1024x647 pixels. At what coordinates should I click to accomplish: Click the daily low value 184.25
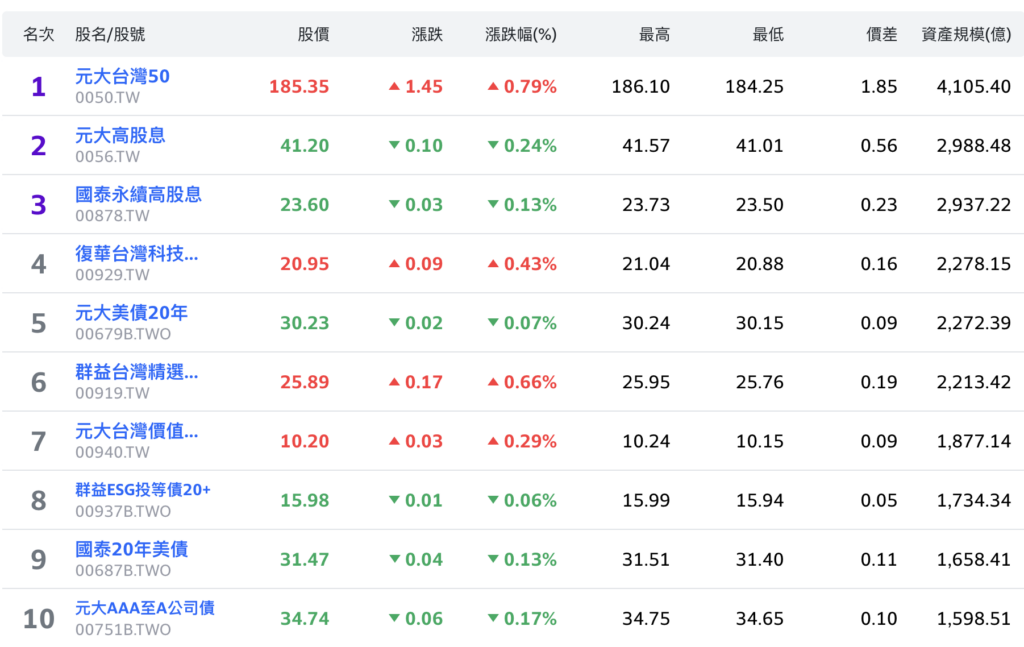coord(754,86)
